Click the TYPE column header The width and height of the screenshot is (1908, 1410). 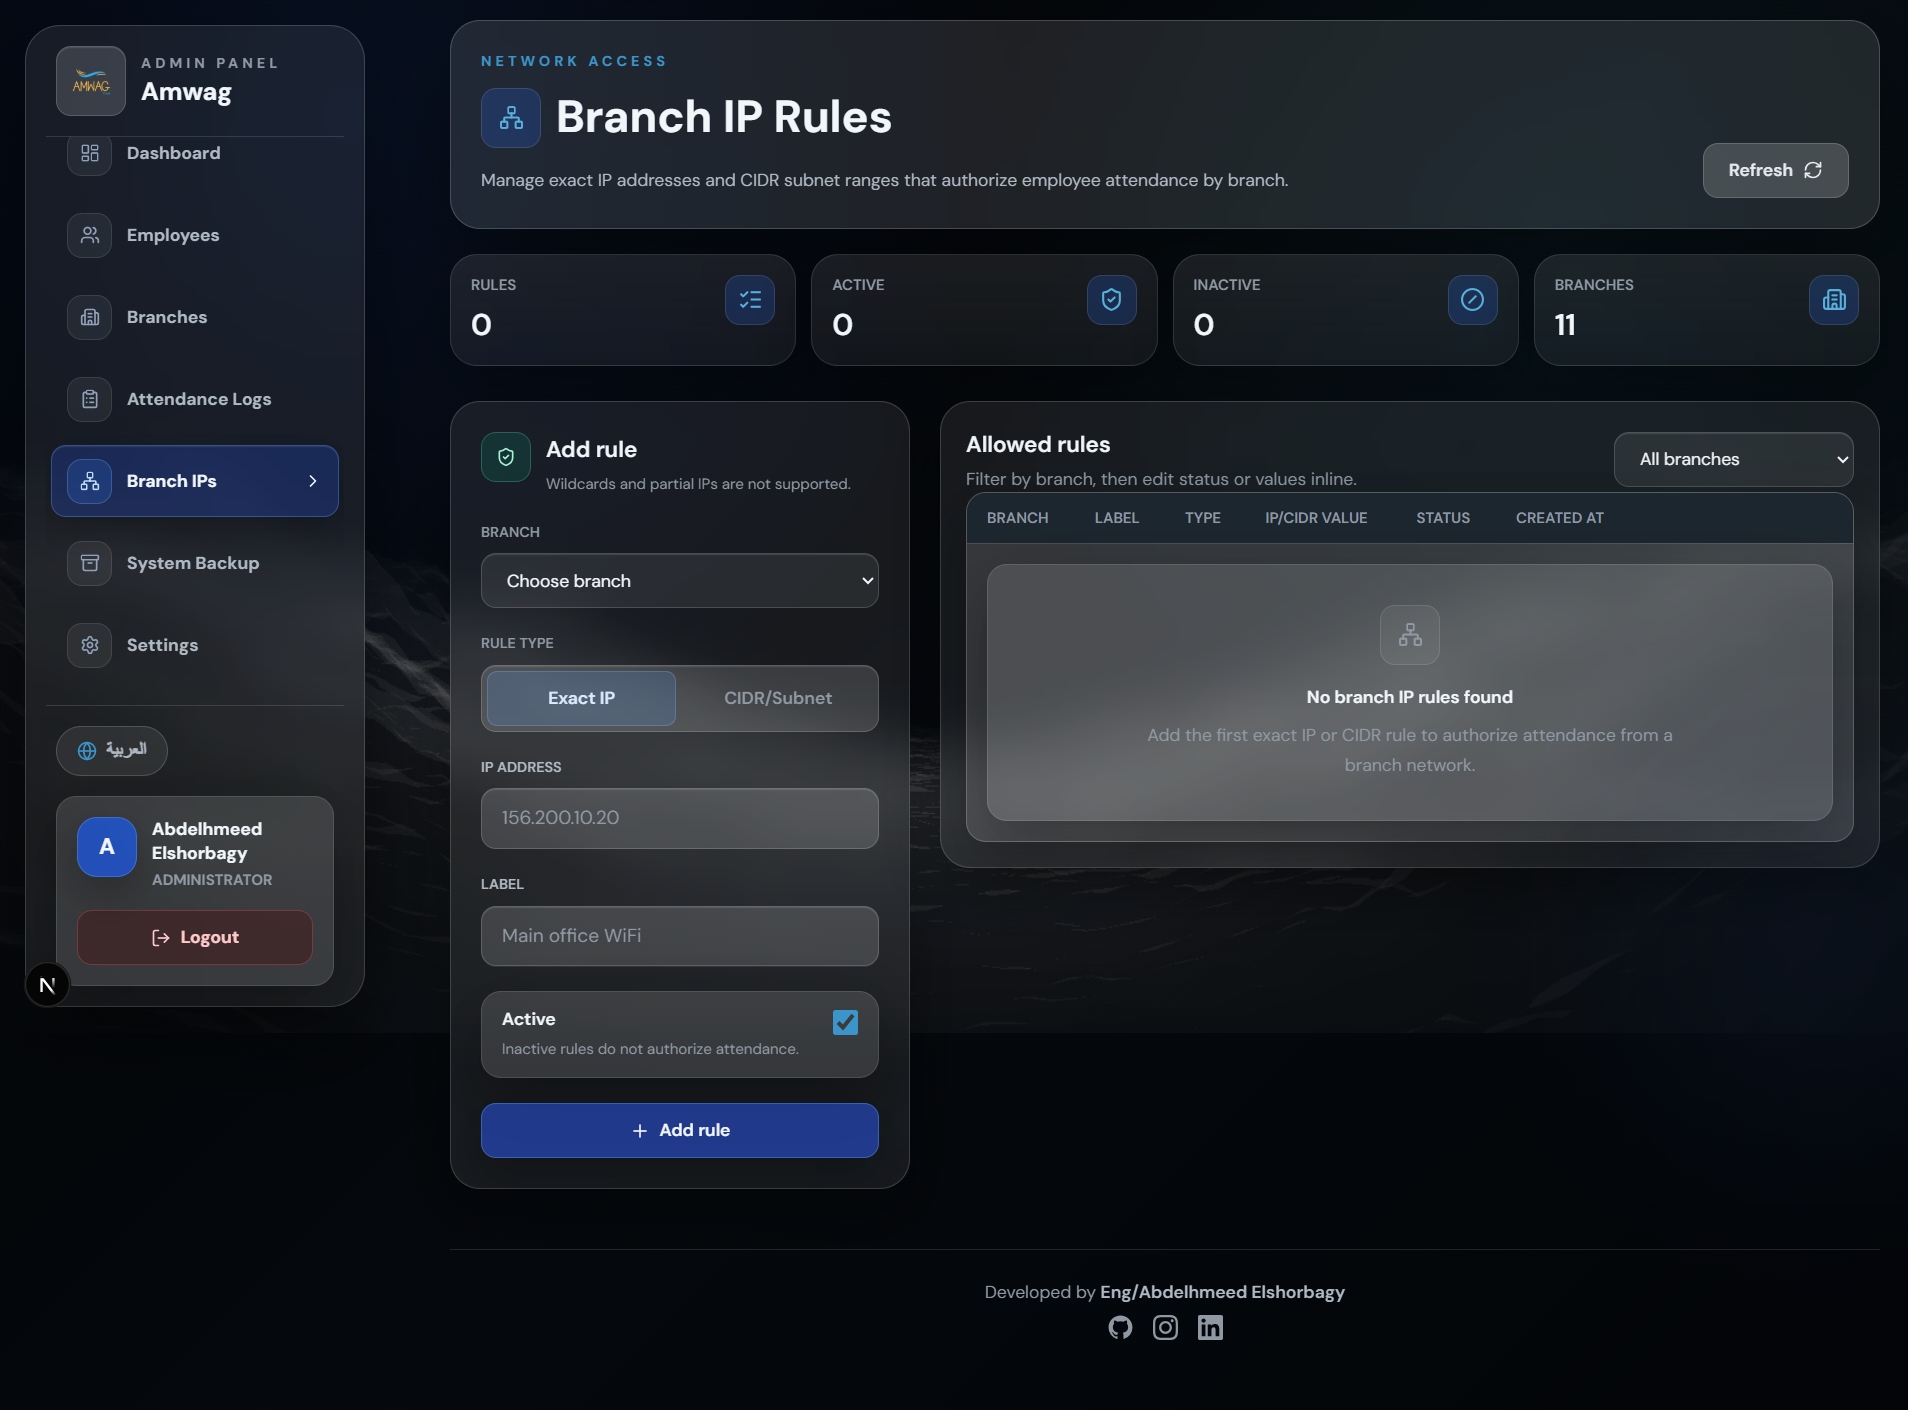tap(1202, 518)
